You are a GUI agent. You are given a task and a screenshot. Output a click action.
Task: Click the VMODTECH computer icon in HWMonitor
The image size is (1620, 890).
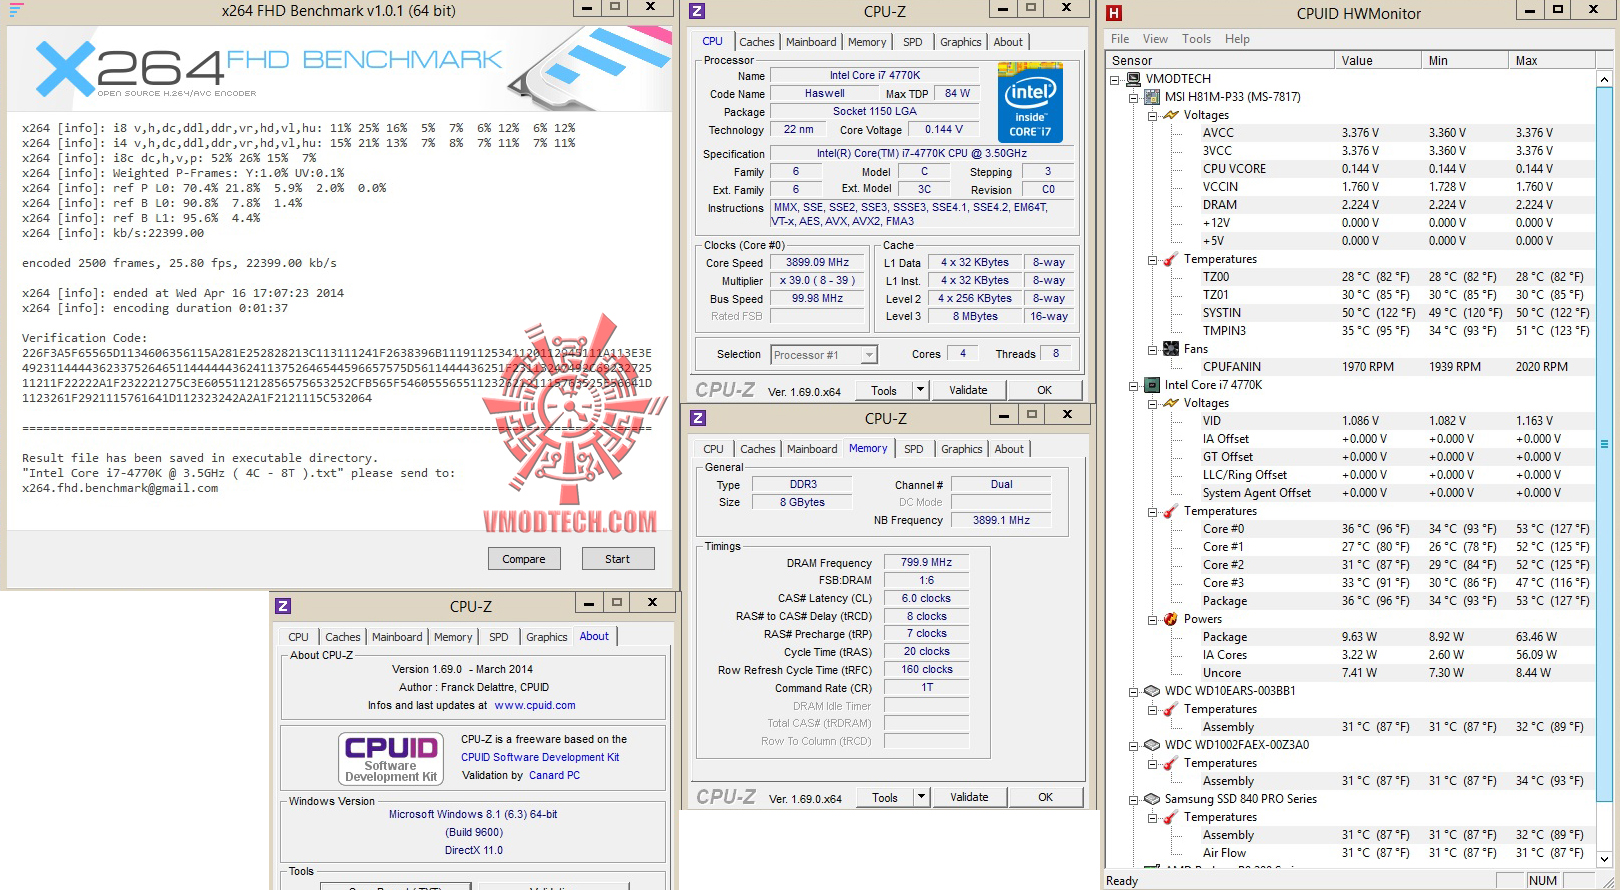pos(1133,79)
